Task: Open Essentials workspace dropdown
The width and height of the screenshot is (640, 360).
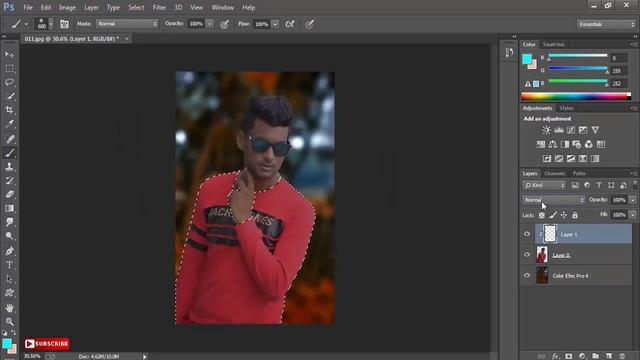Action: (606, 24)
